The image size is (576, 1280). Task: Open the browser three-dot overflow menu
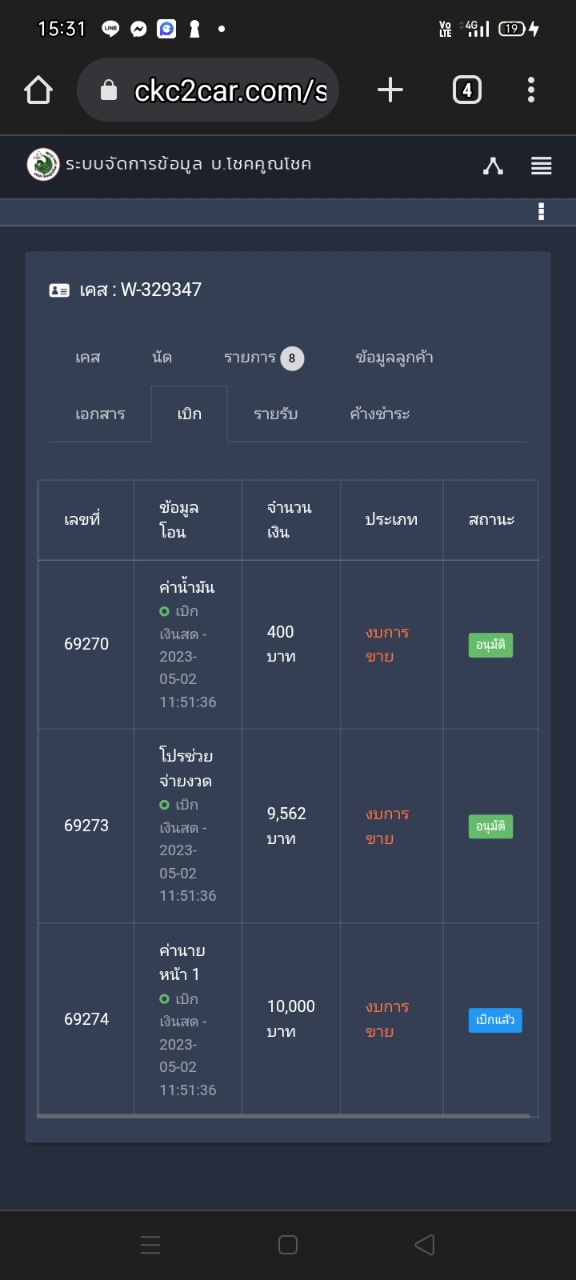[531, 90]
